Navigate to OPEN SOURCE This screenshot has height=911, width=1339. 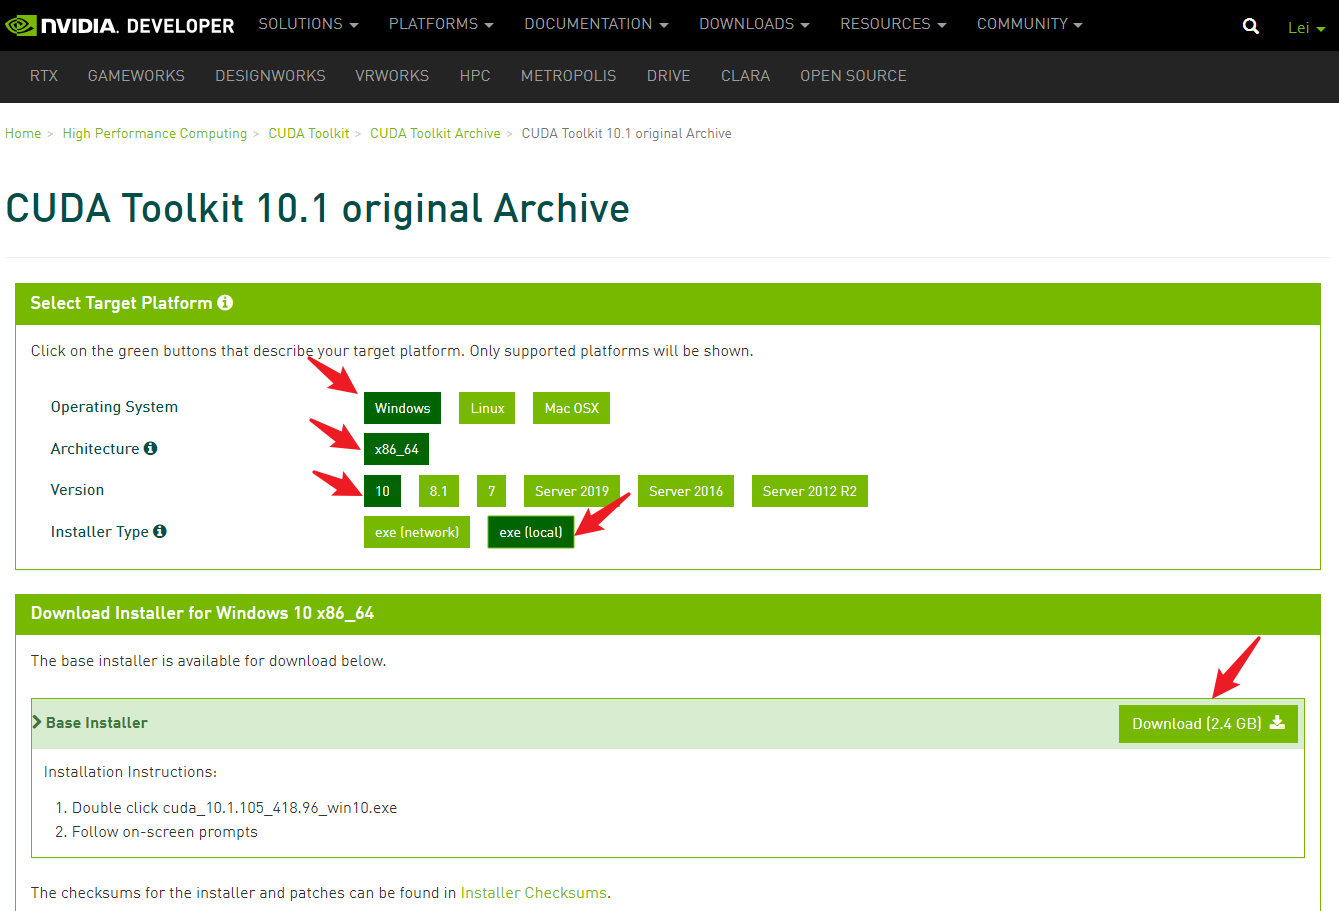tap(853, 76)
